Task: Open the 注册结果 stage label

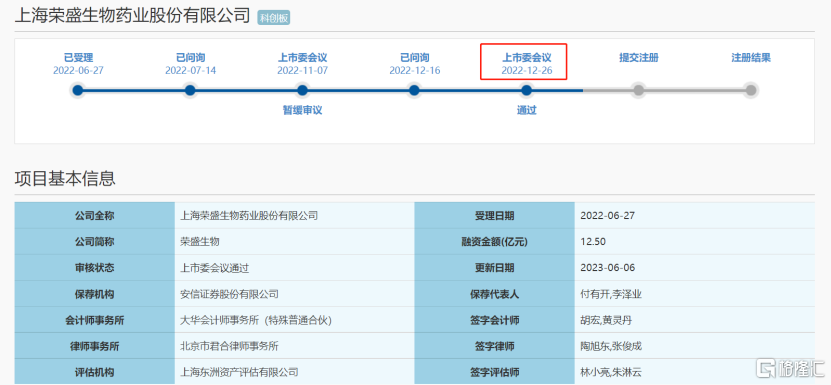Action: (751, 58)
